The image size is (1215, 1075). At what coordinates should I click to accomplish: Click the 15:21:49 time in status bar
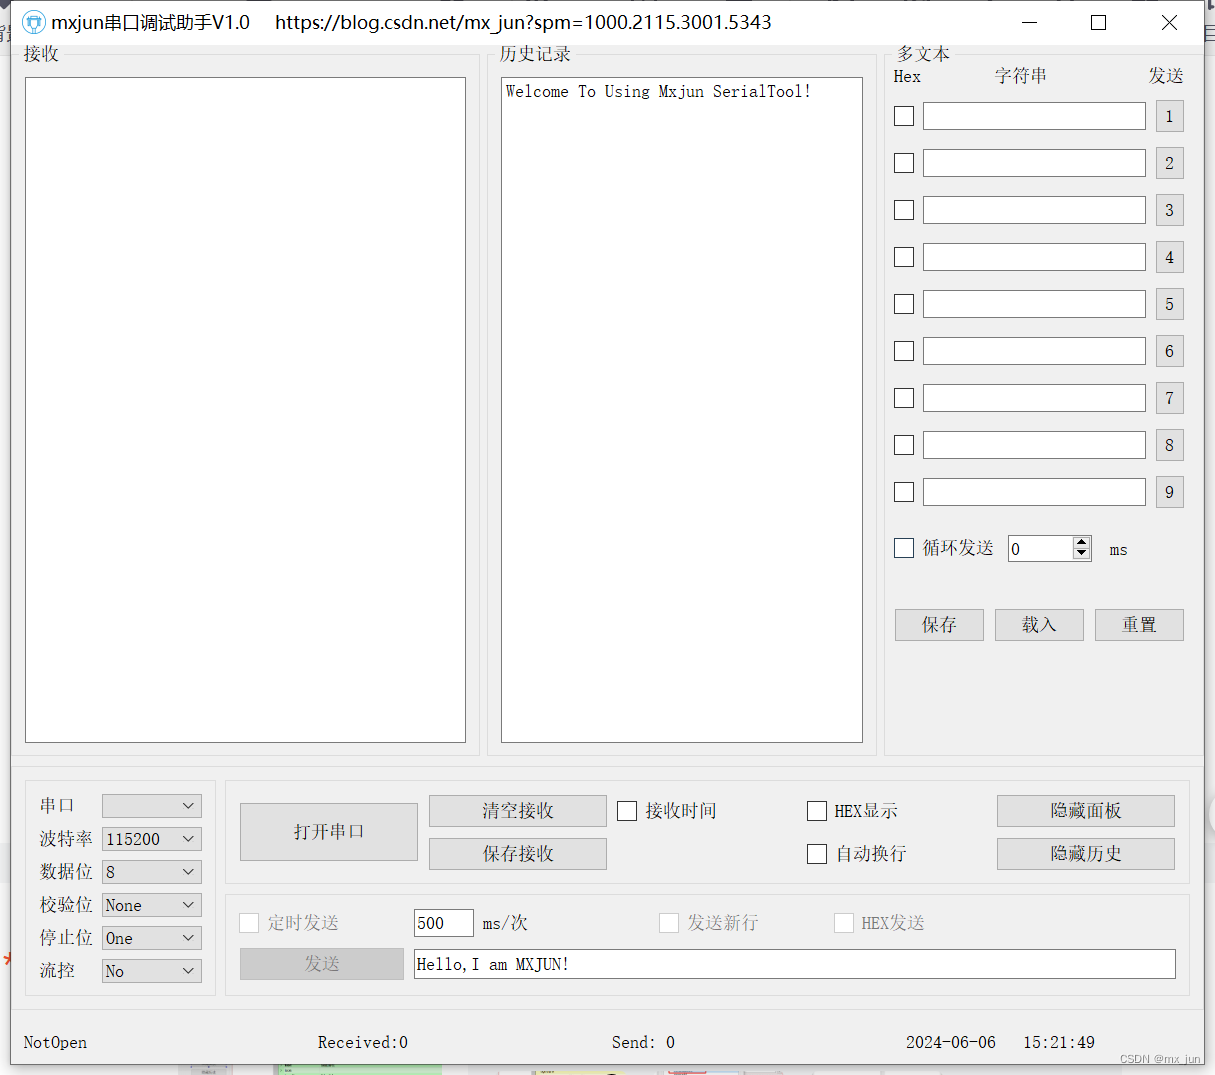coord(1059,1042)
